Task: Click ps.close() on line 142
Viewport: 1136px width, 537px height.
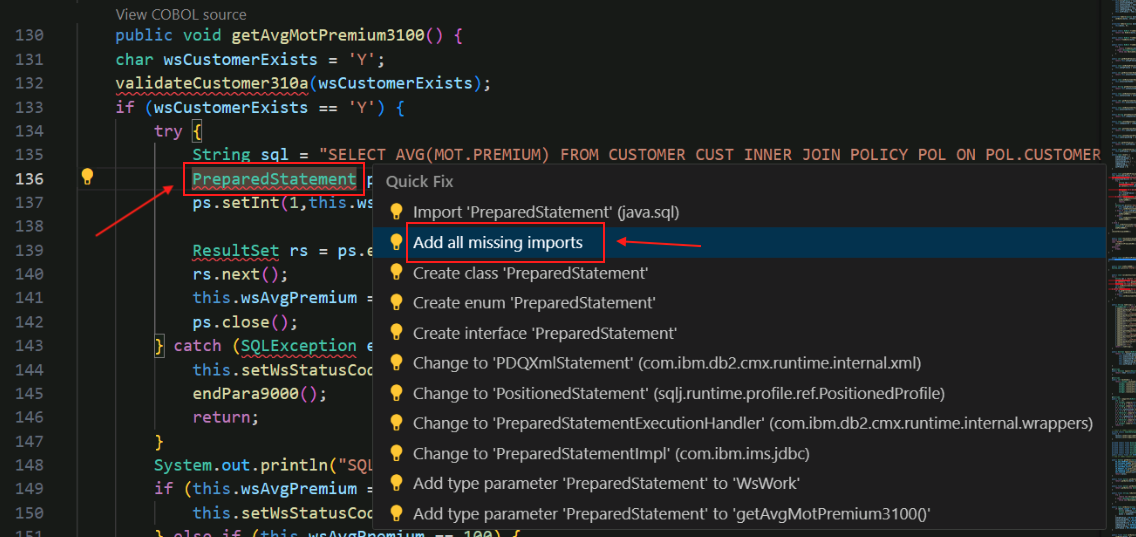Action: [246, 322]
